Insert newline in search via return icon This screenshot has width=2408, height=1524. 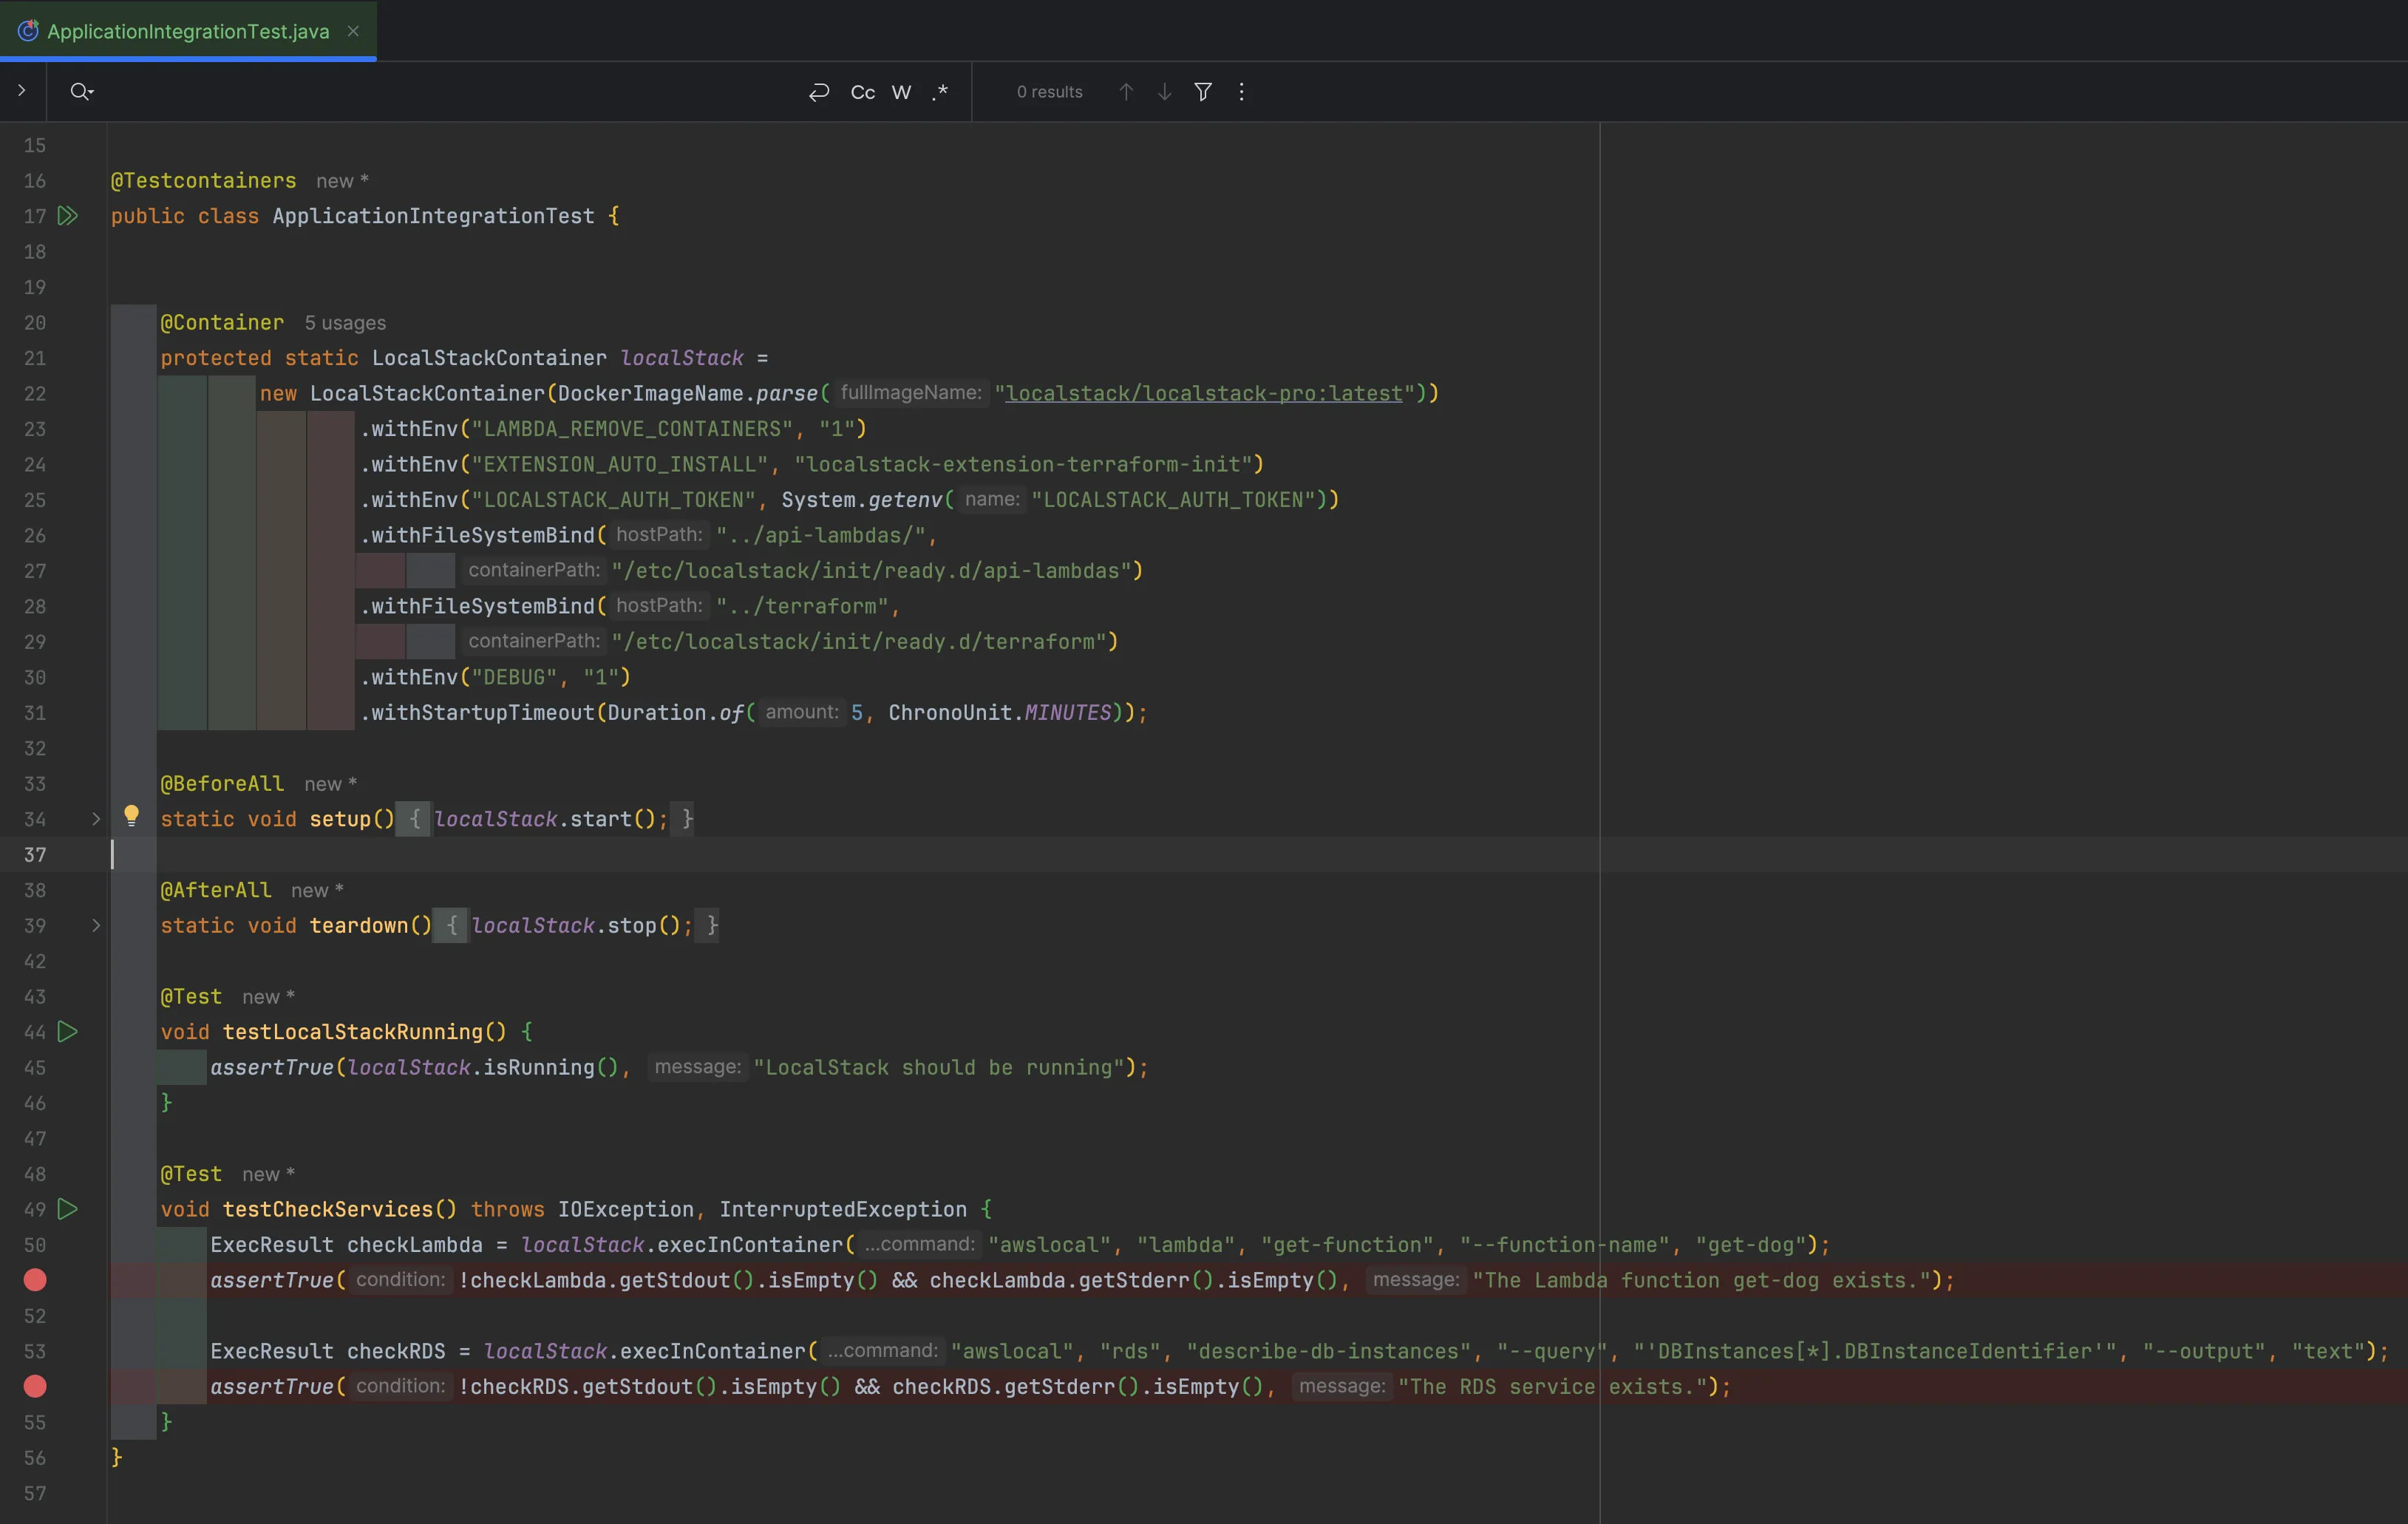(818, 91)
